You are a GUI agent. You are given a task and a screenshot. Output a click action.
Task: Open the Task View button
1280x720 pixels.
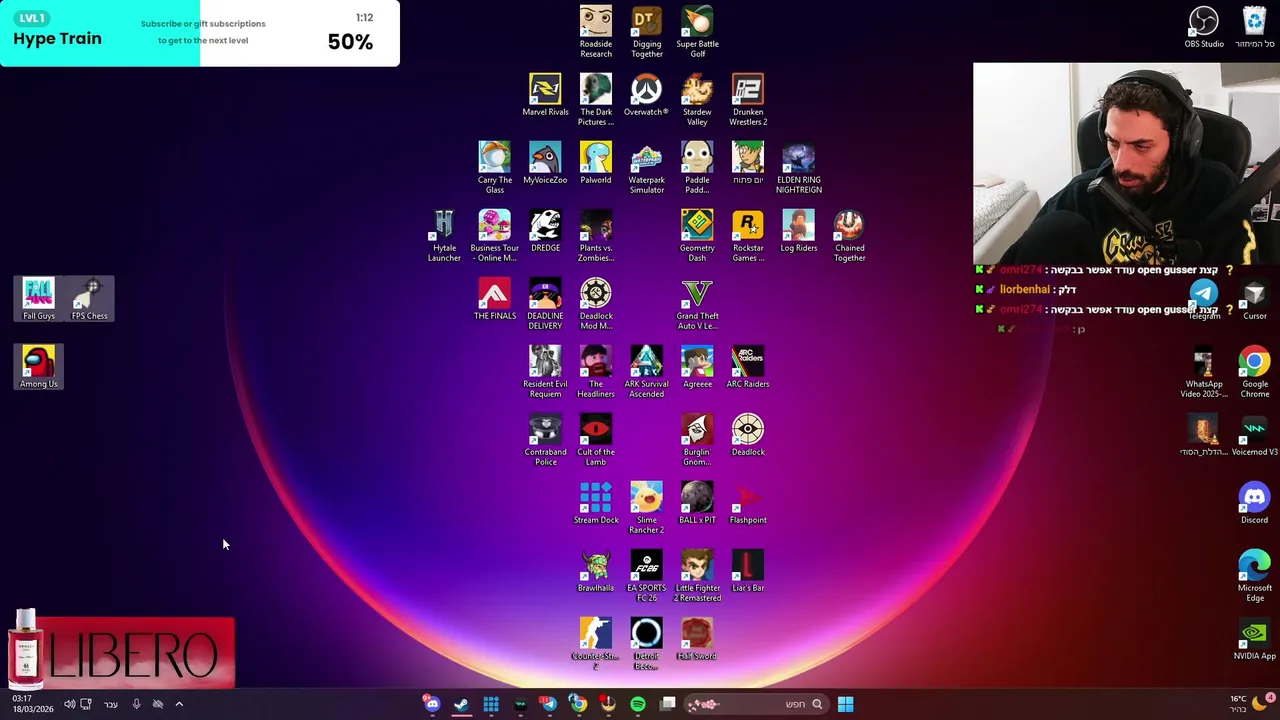click(x=668, y=704)
